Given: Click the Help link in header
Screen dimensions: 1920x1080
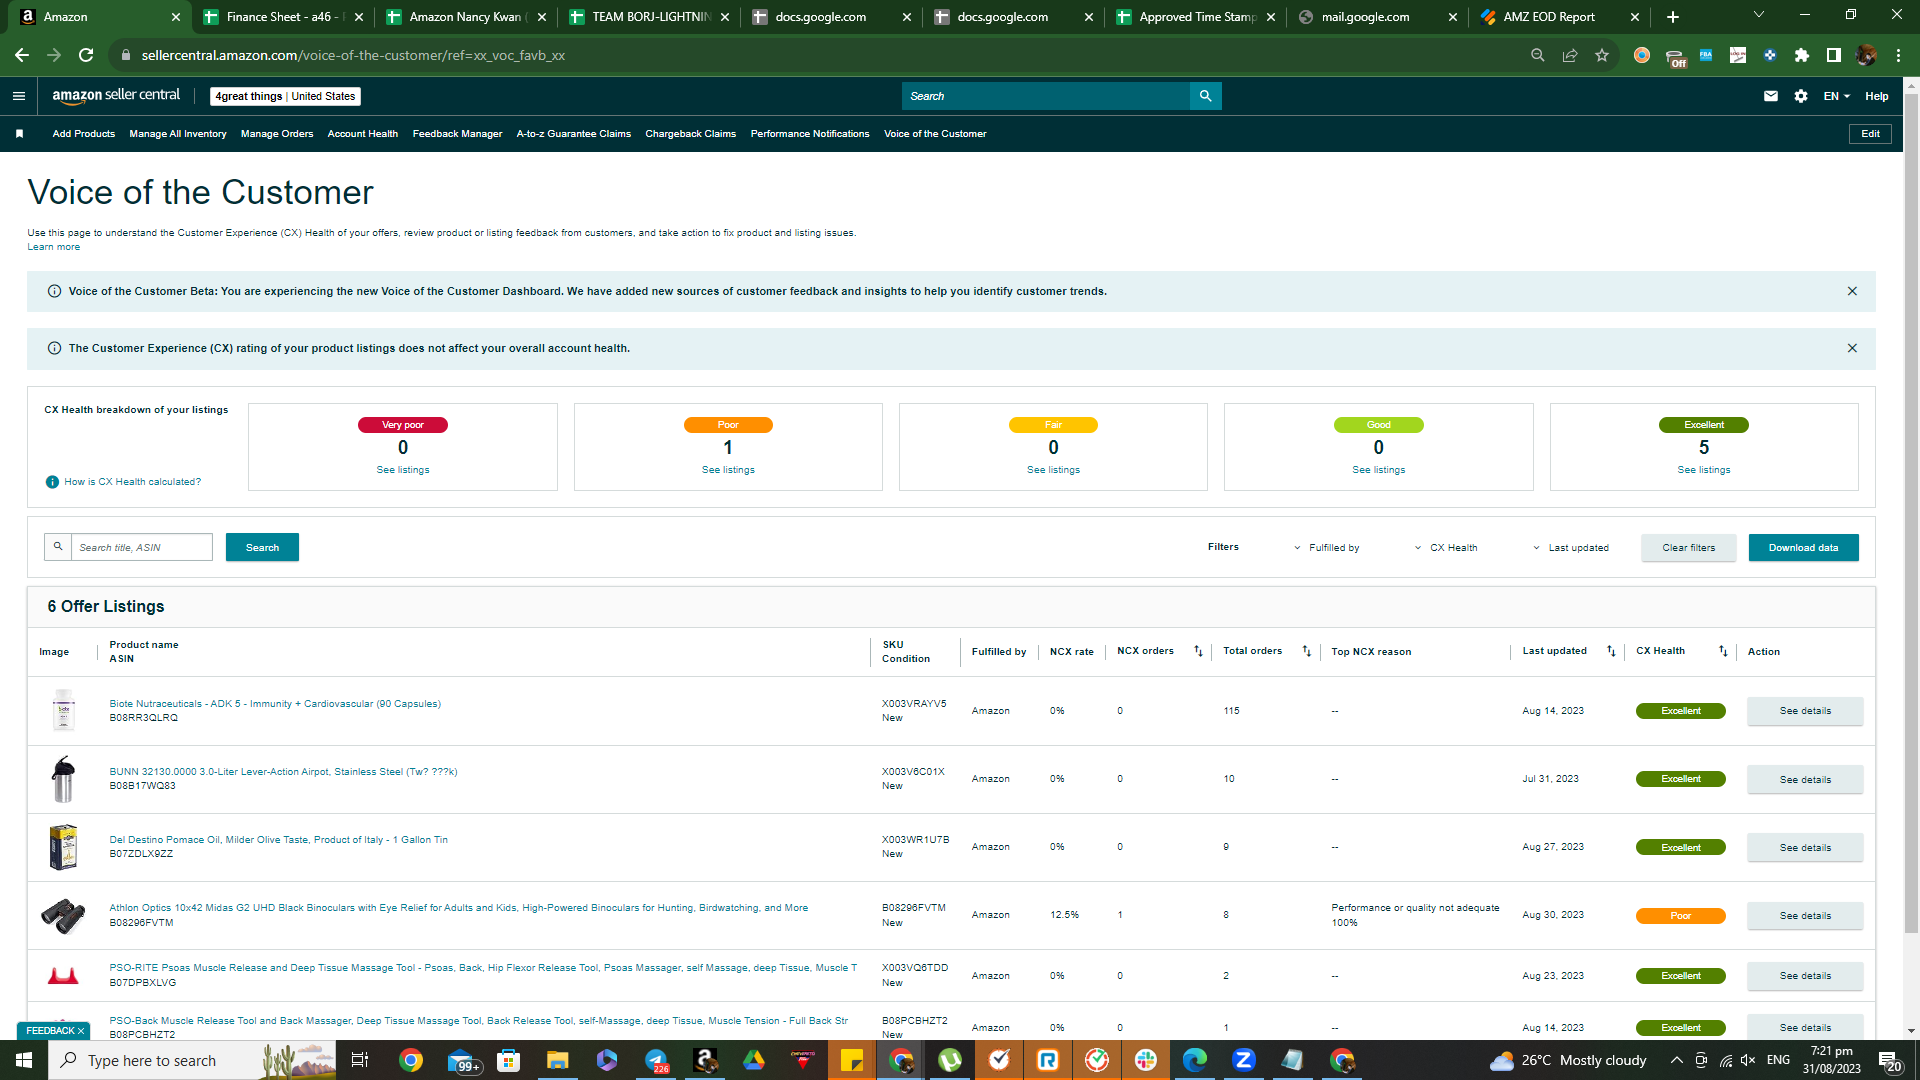Looking at the screenshot, I should coord(1876,96).
